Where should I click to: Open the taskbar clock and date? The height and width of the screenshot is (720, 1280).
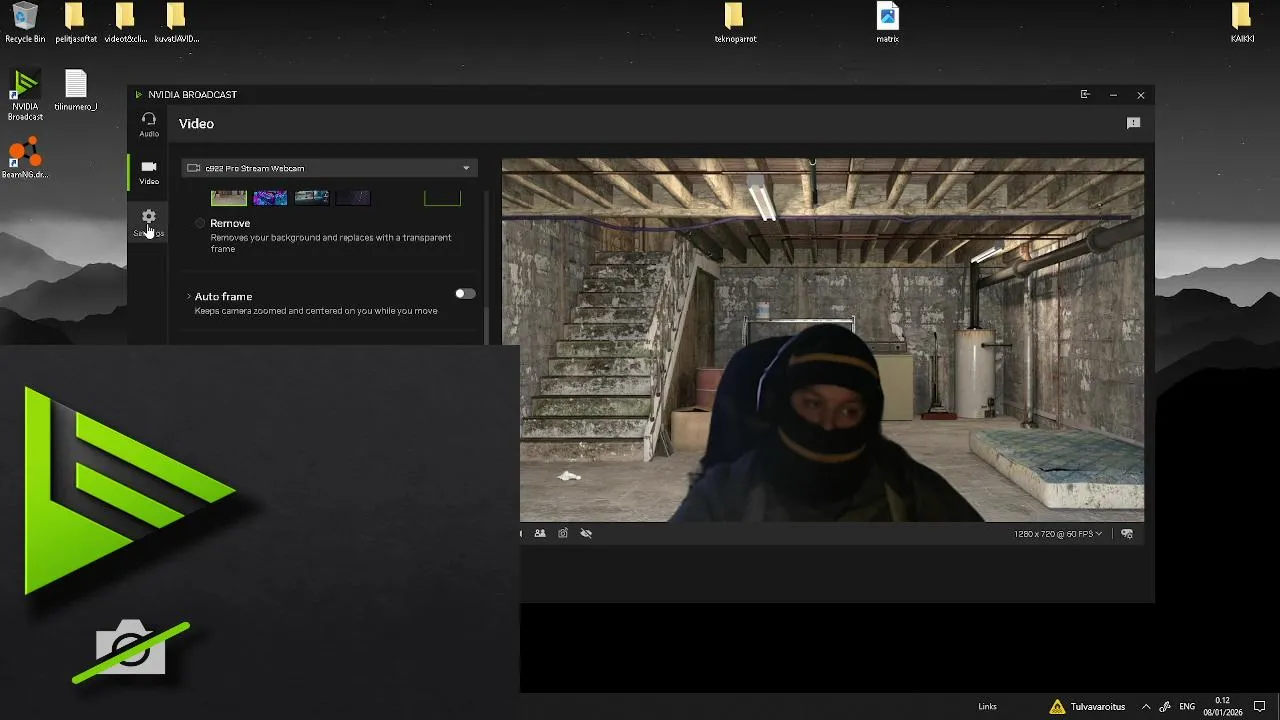tap(1222, 707)
